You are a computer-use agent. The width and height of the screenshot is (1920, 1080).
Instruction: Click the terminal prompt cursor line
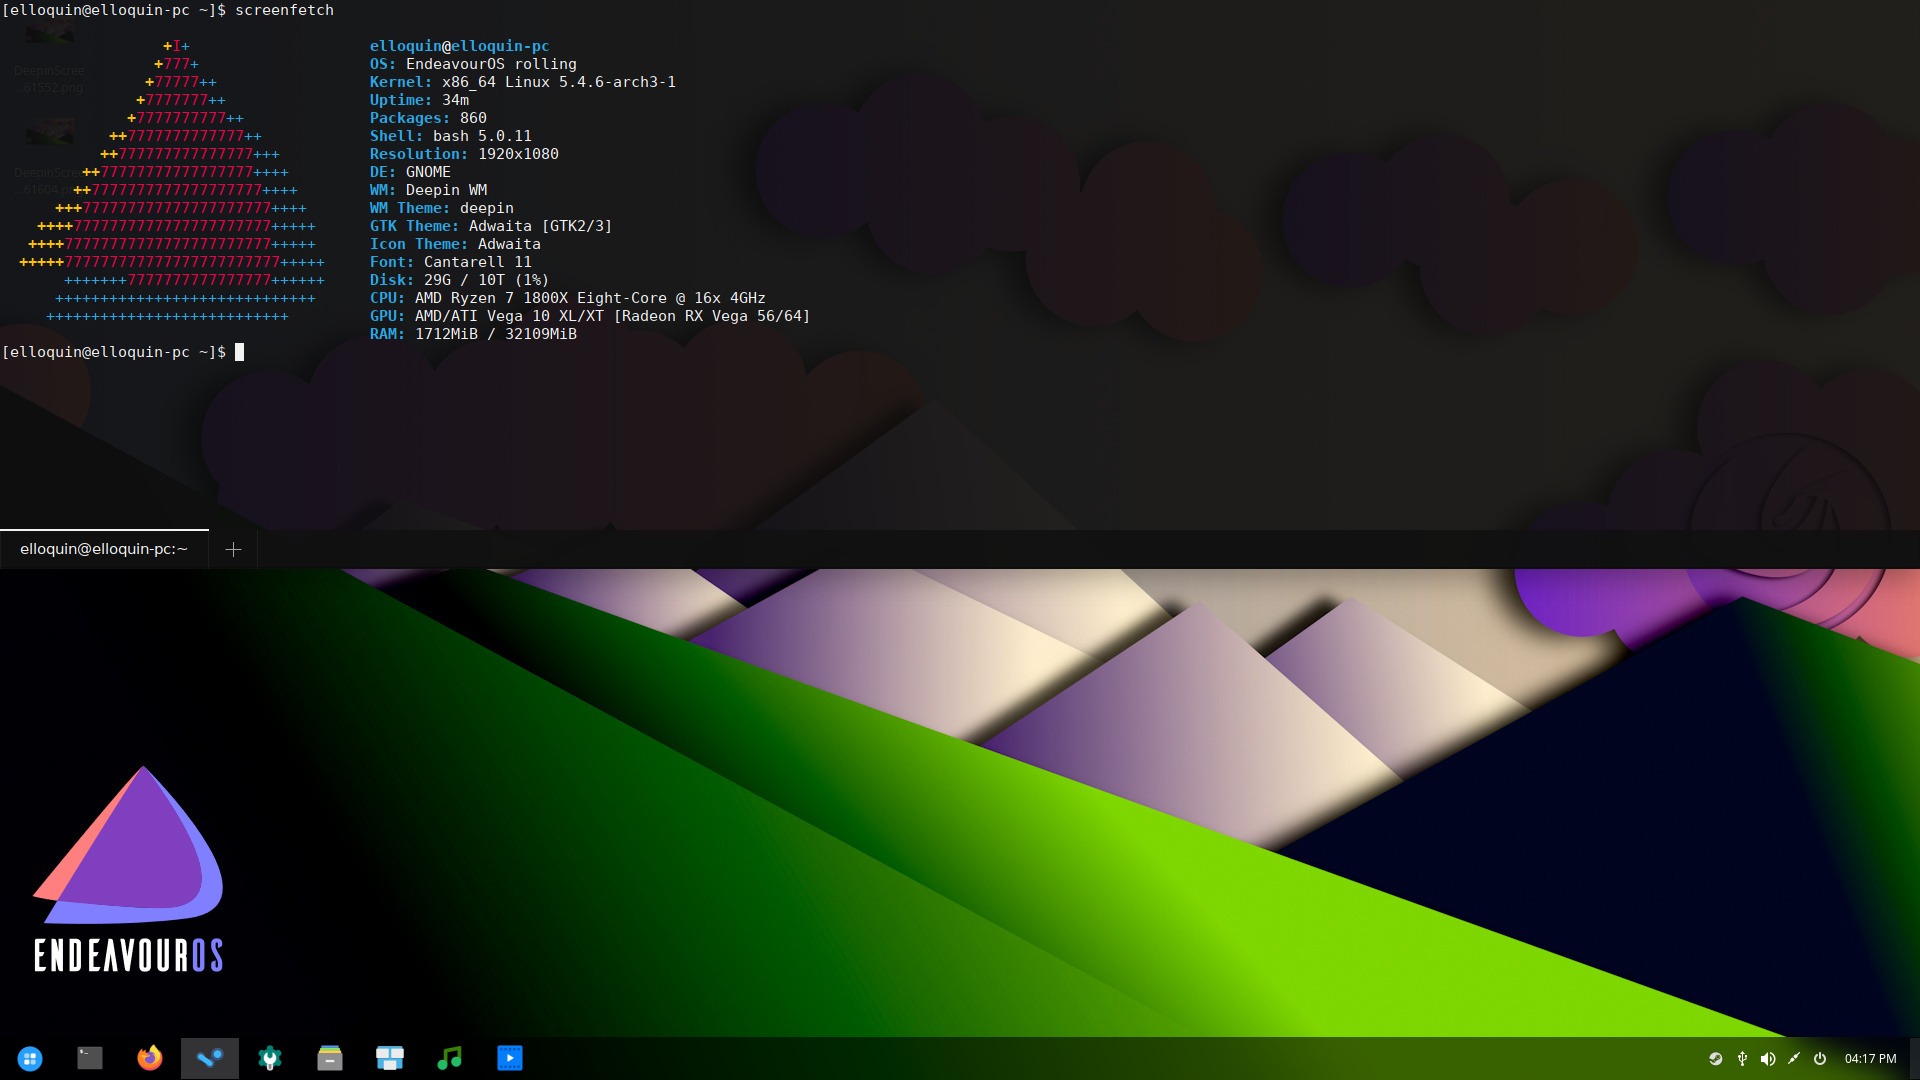pyautogui.click(x=123, y=352)
